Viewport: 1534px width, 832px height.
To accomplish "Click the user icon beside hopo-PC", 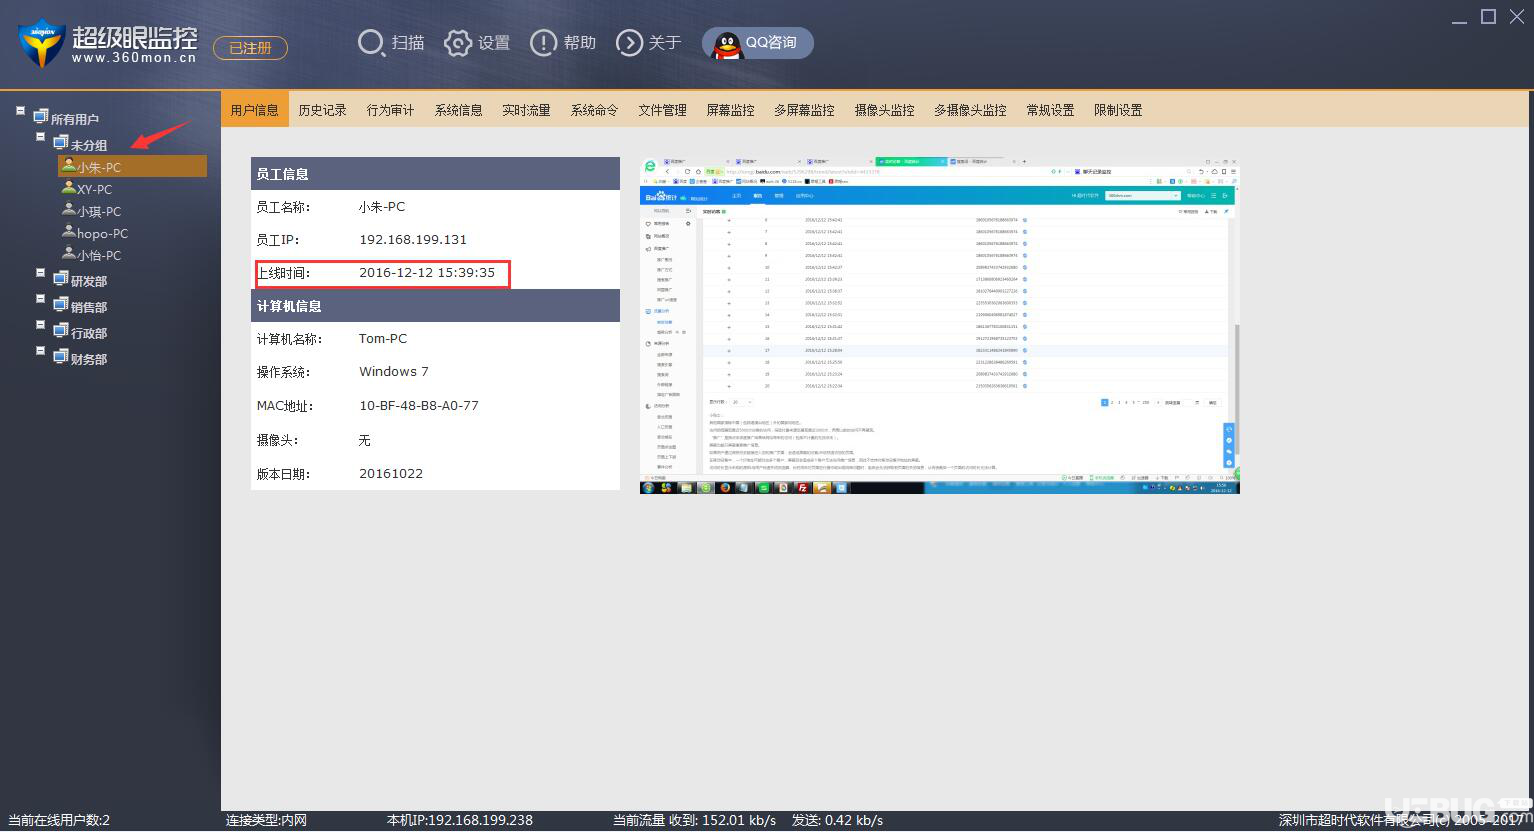I will point(69,231).
